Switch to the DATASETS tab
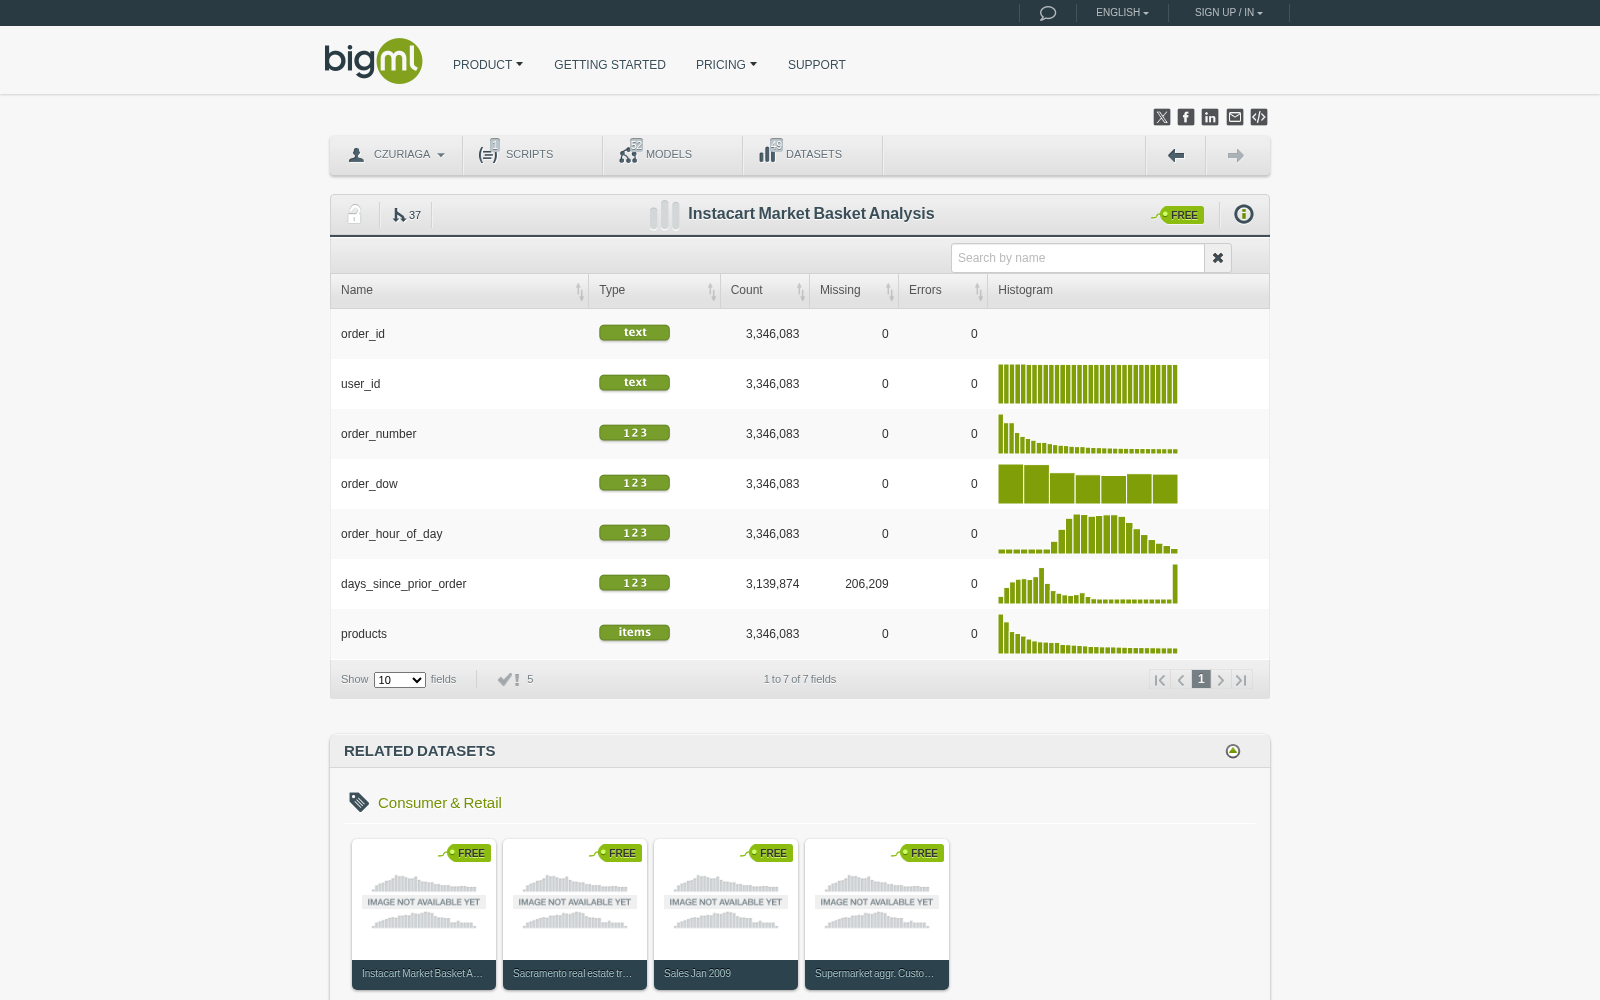1600x1000 pixels. pyautogui.click(x=813, y=155)
